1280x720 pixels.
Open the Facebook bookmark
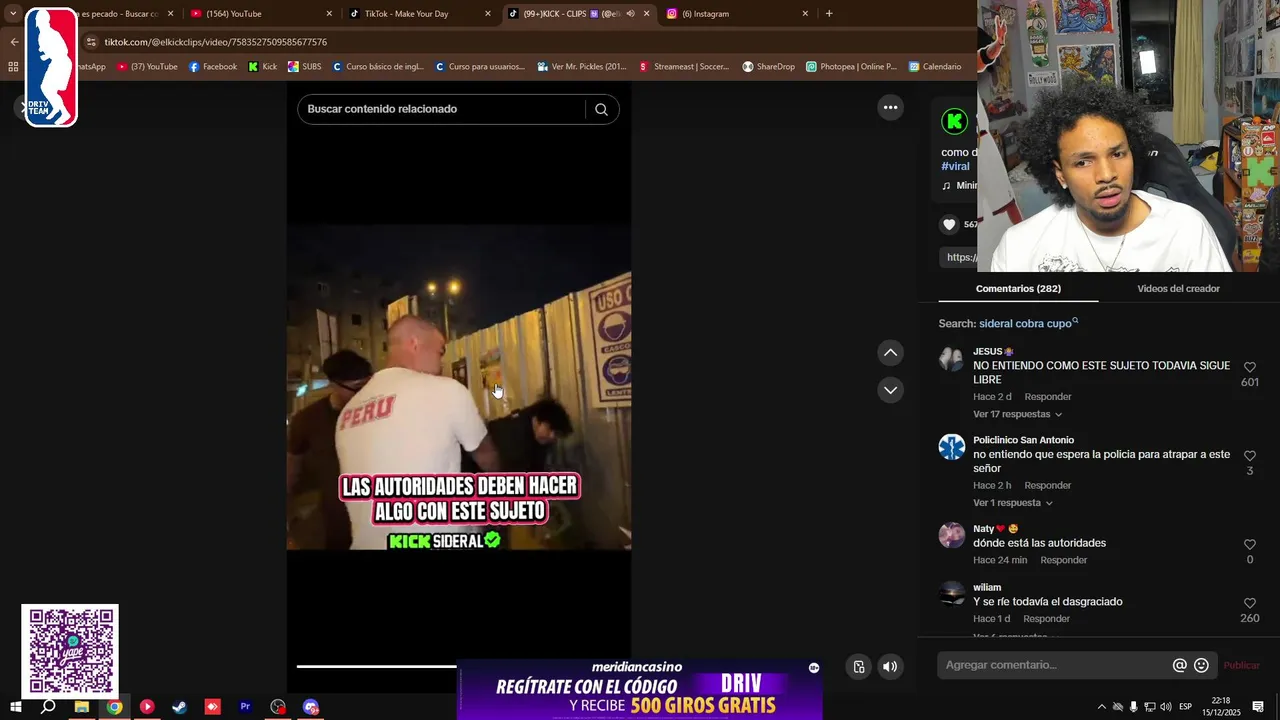click(213, 67)
